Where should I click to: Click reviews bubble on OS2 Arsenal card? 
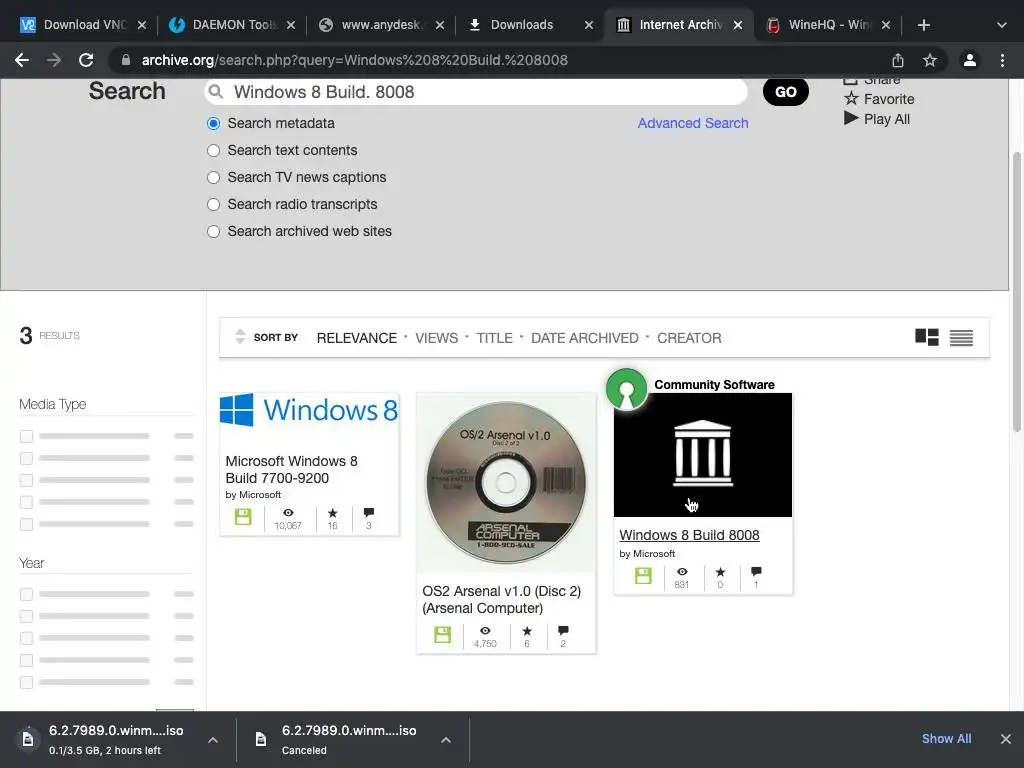point(563,630)
